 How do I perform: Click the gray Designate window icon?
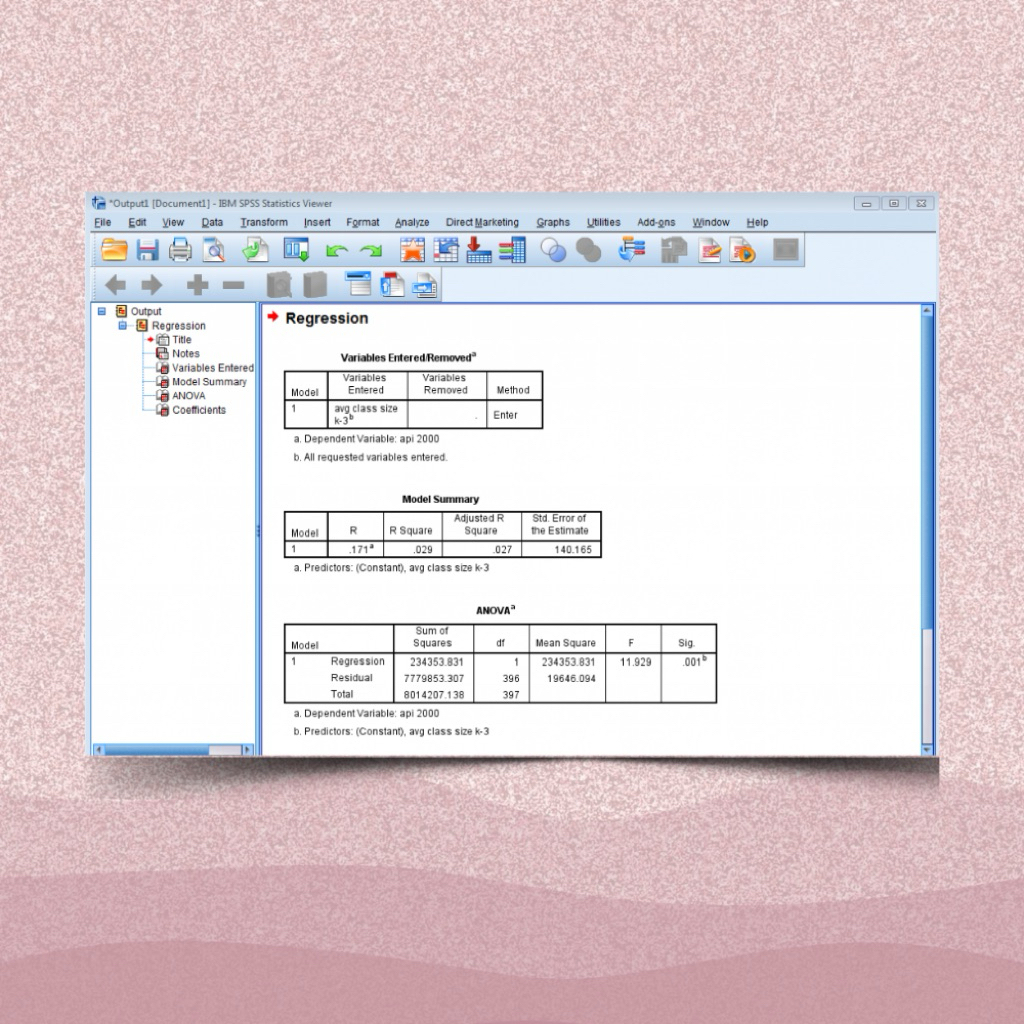coord(786,249)
